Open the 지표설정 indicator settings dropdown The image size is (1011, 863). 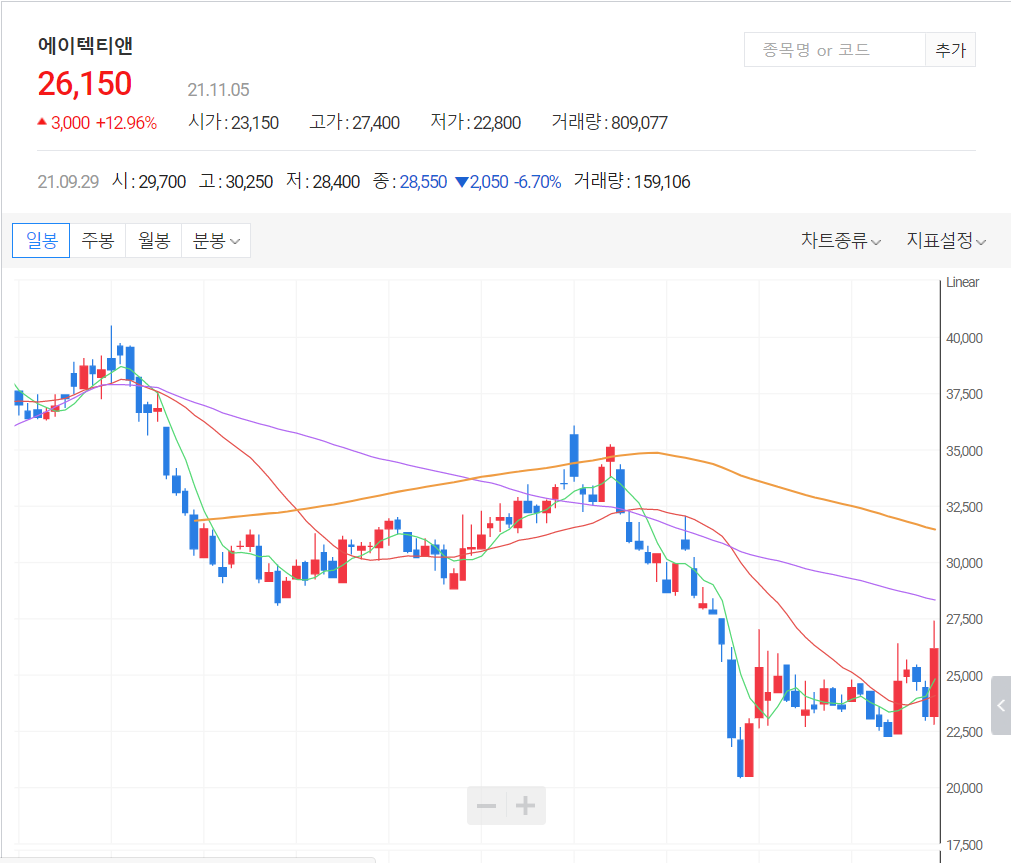[x=946, y=241]
